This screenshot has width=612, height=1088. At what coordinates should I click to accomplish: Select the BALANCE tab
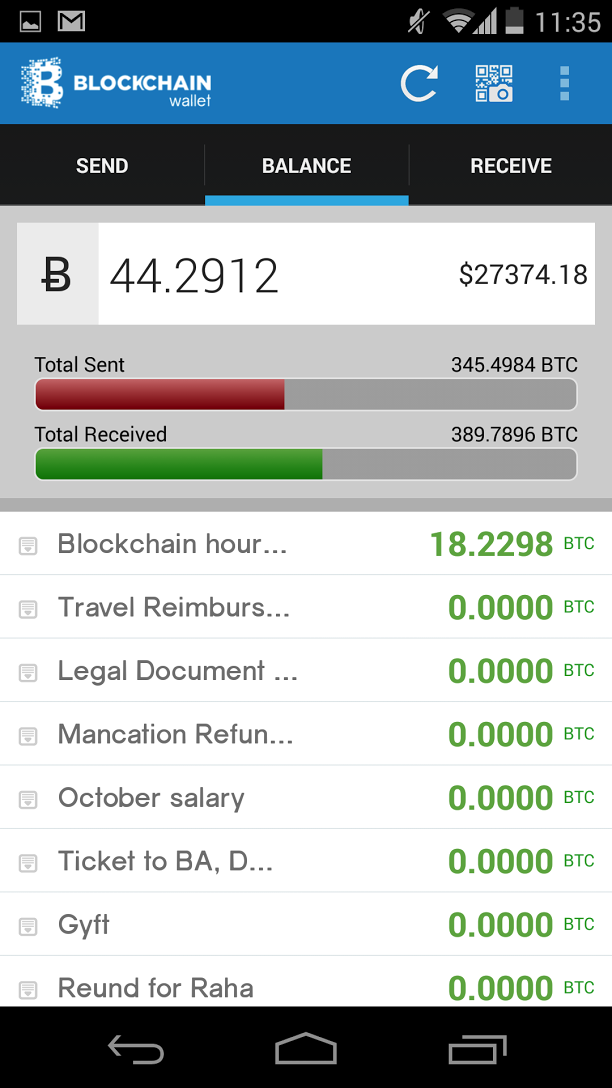pos(306,166)
